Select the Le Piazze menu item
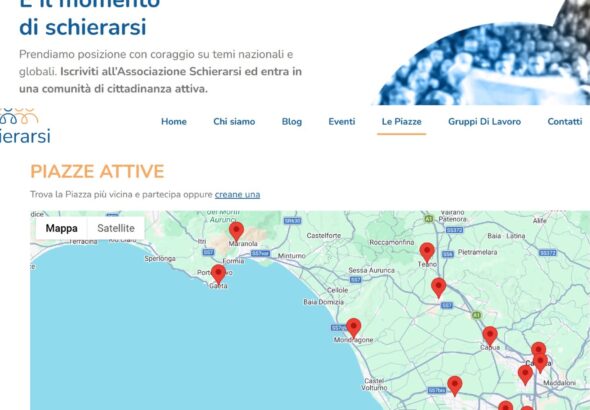Screen dimensions: 590x410 click(x=401, y=122)
